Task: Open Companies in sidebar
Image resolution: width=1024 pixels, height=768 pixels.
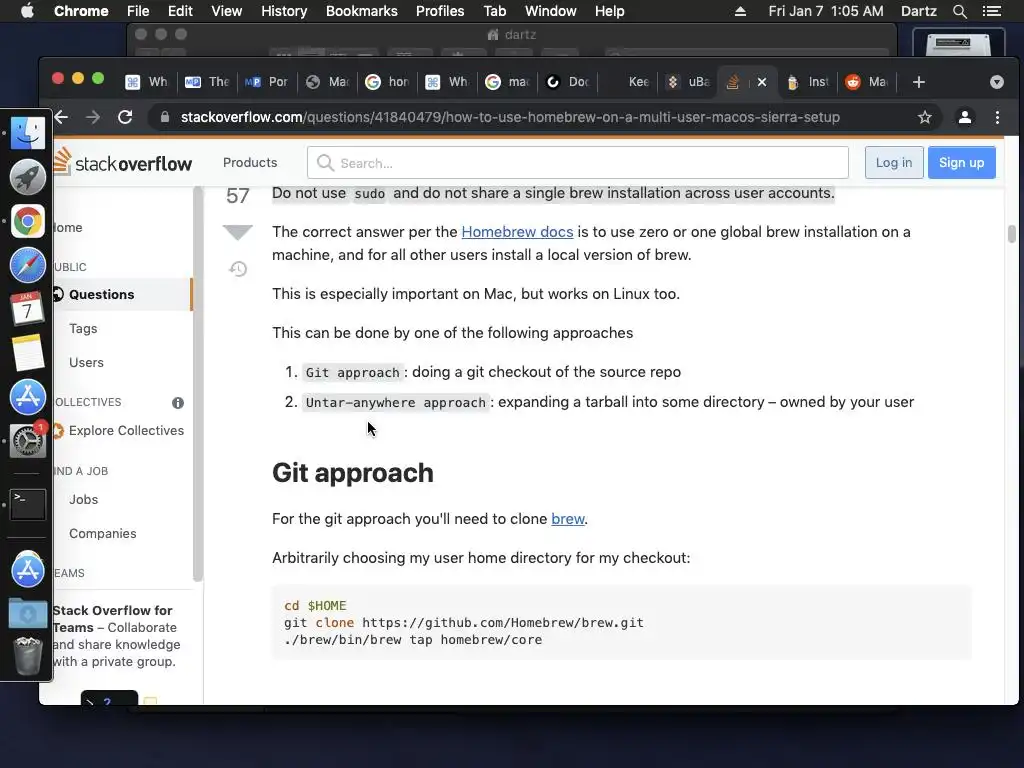Action: coord(103,534)
